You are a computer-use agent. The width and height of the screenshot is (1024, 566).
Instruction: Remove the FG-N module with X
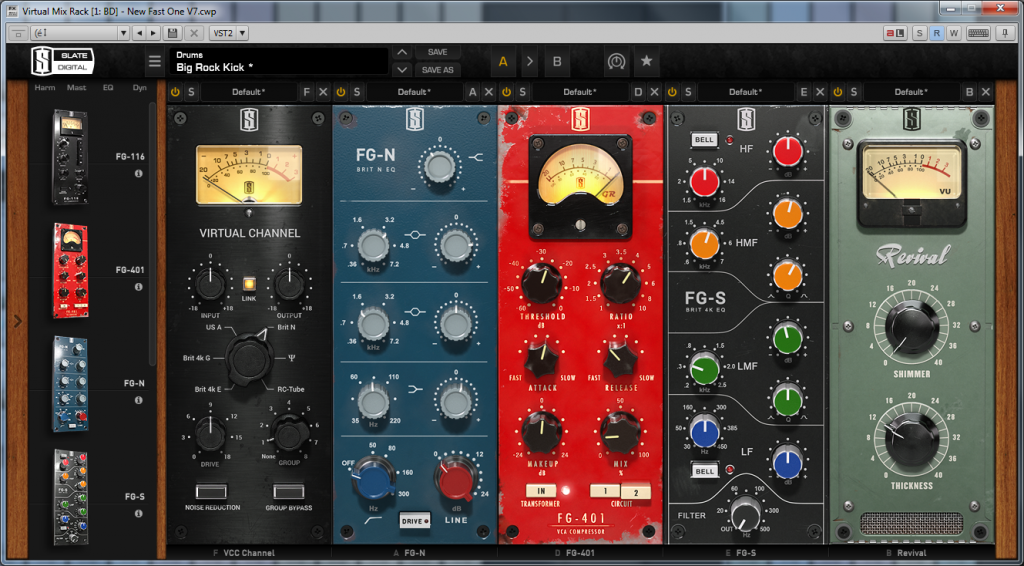(488, 92)
